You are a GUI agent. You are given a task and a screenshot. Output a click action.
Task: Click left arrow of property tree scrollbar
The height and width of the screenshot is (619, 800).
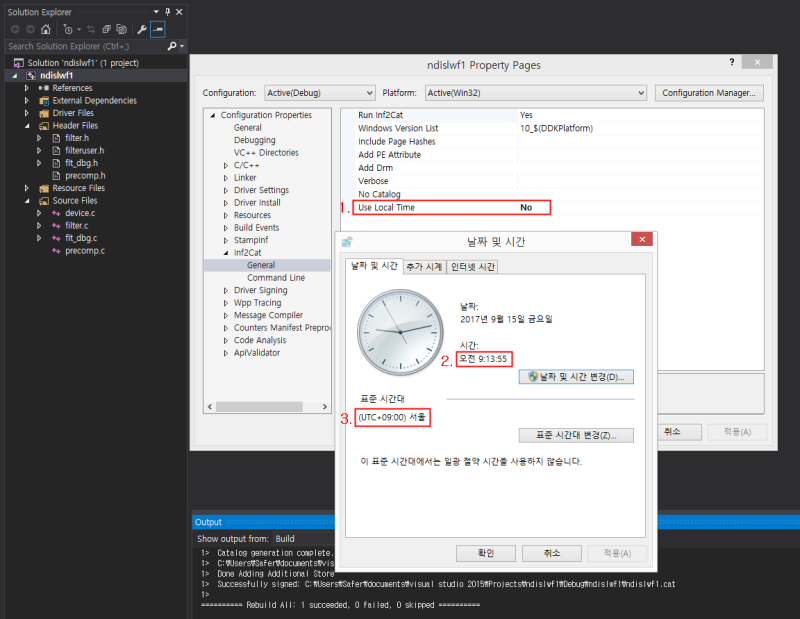pos(210,407)
